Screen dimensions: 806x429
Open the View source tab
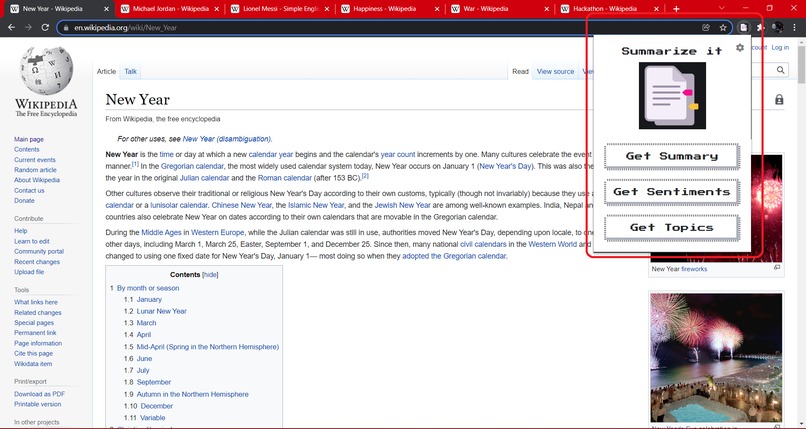[555, 71]
